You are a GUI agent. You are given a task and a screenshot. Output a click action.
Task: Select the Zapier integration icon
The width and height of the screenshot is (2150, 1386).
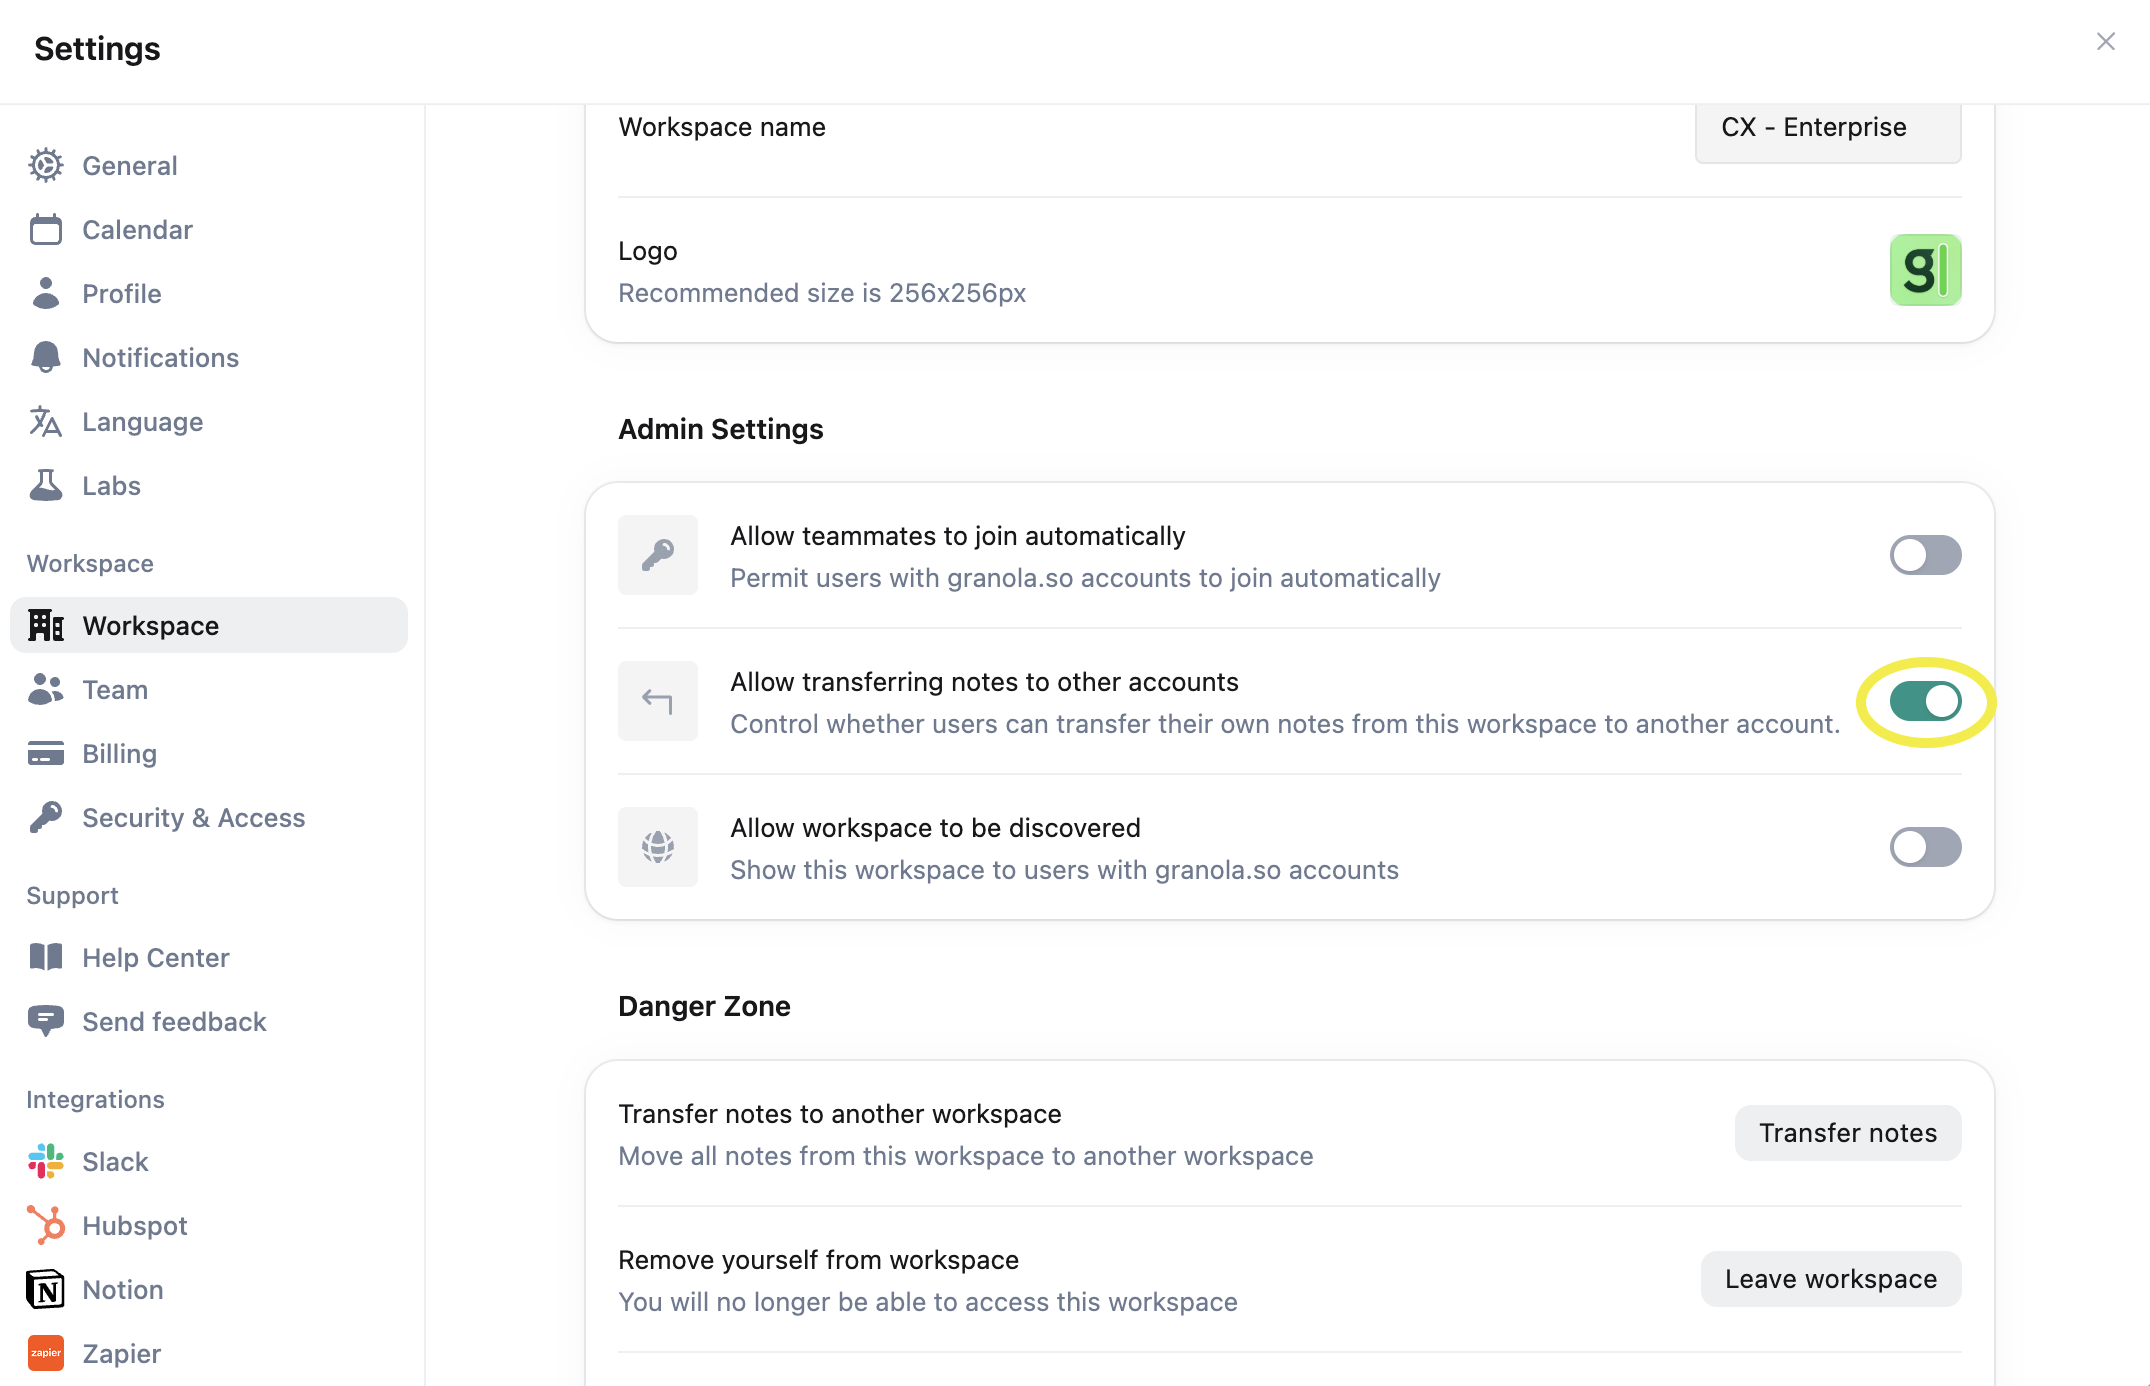(x=46, y=1353)
